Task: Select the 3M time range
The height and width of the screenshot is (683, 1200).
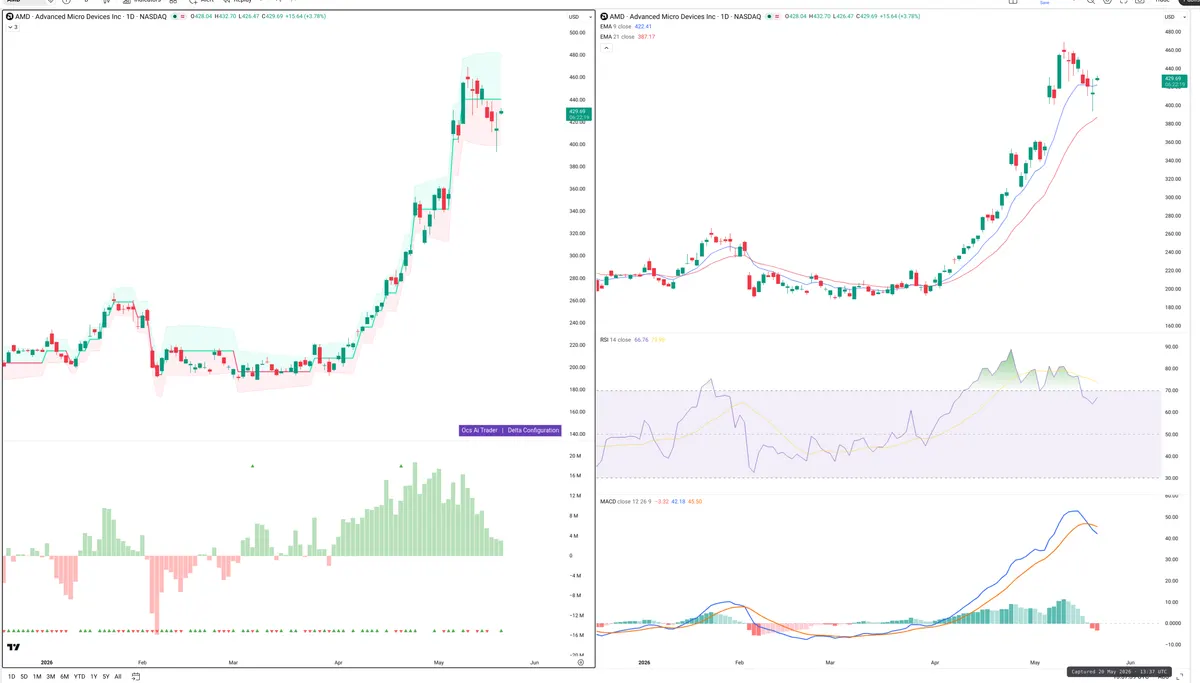Action: (51, 677)
